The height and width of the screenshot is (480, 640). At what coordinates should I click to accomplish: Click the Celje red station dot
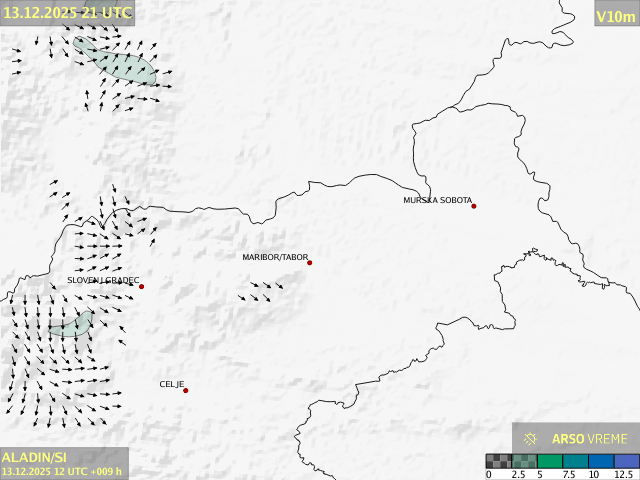pyautogui.click(x=185, y=390)
